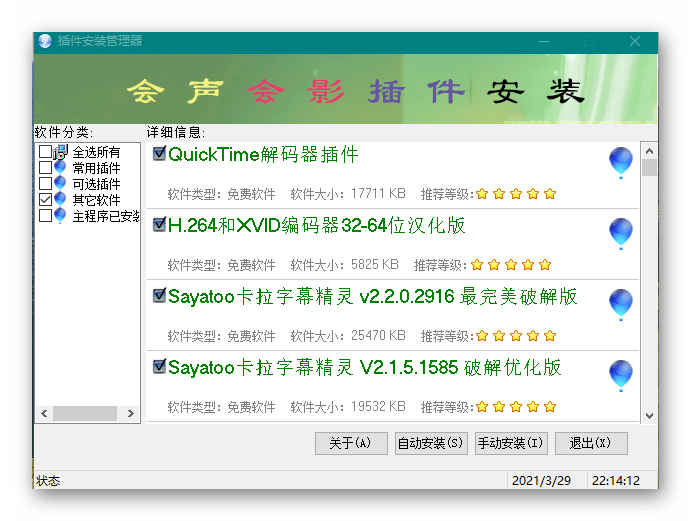Click the 状态 status bar label

coord(48,480)
